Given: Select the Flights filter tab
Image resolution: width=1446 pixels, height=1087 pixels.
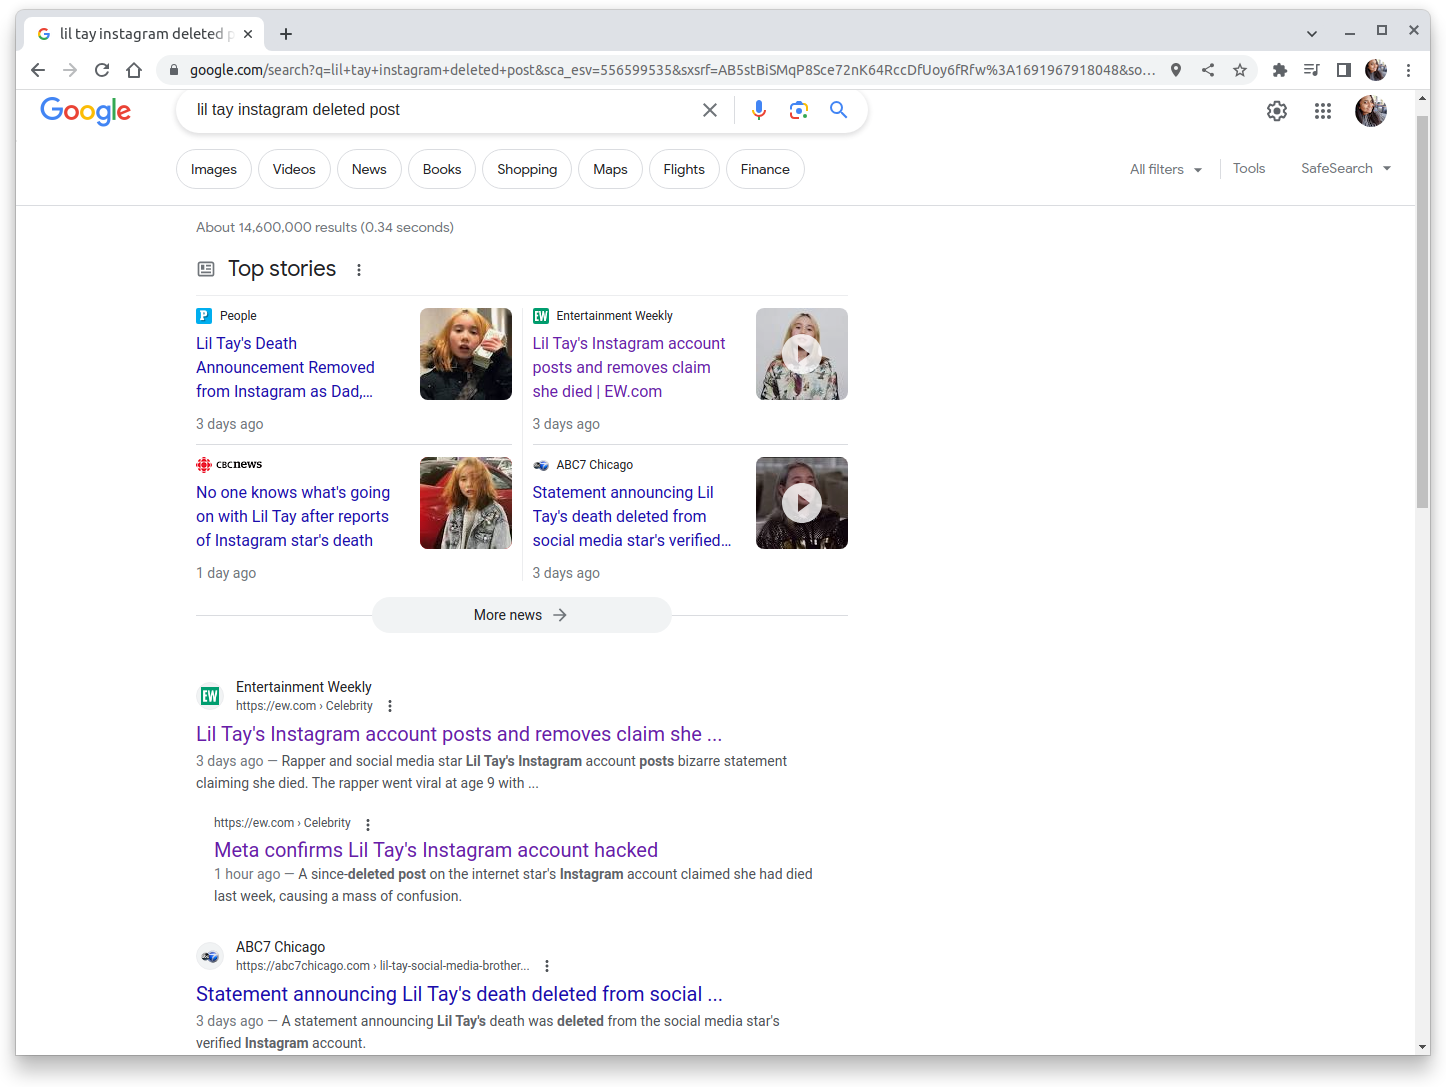Looking at the screenshot, I should [x=684, y=169].
